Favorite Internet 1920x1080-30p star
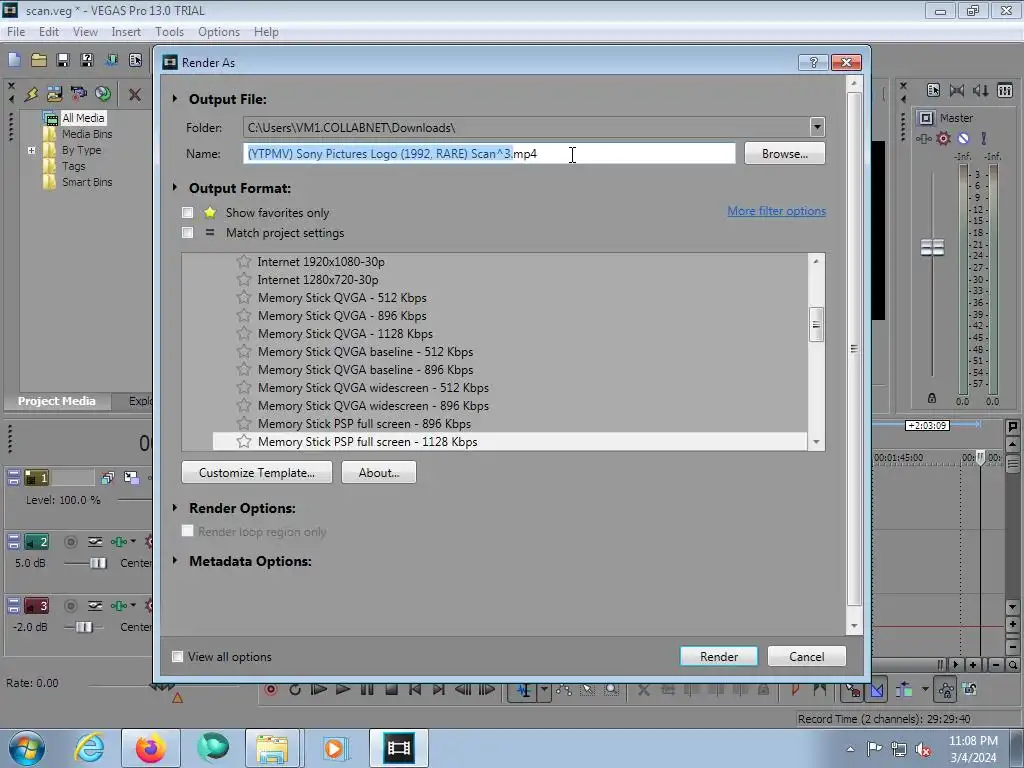The image size is (1024, 768). pyautogui.click(x=244, y=261)
